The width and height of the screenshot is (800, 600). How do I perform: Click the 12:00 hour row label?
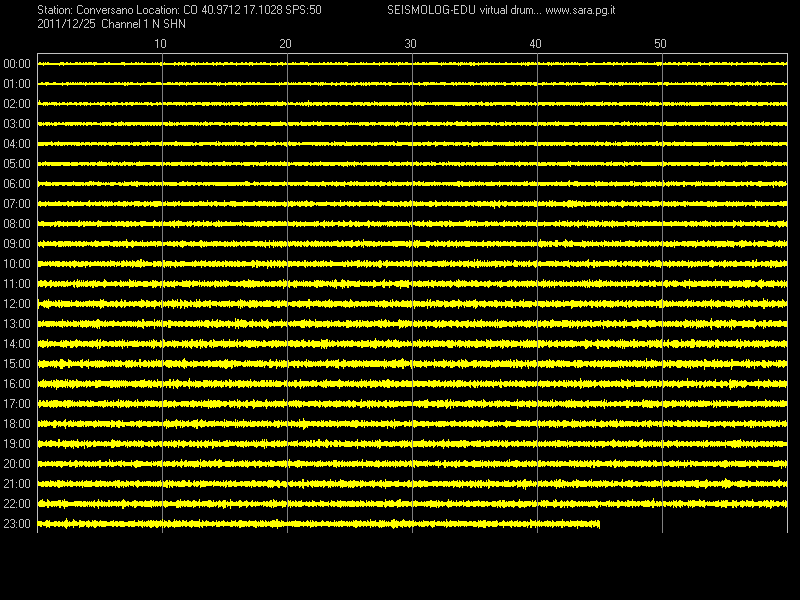(17, 304)
